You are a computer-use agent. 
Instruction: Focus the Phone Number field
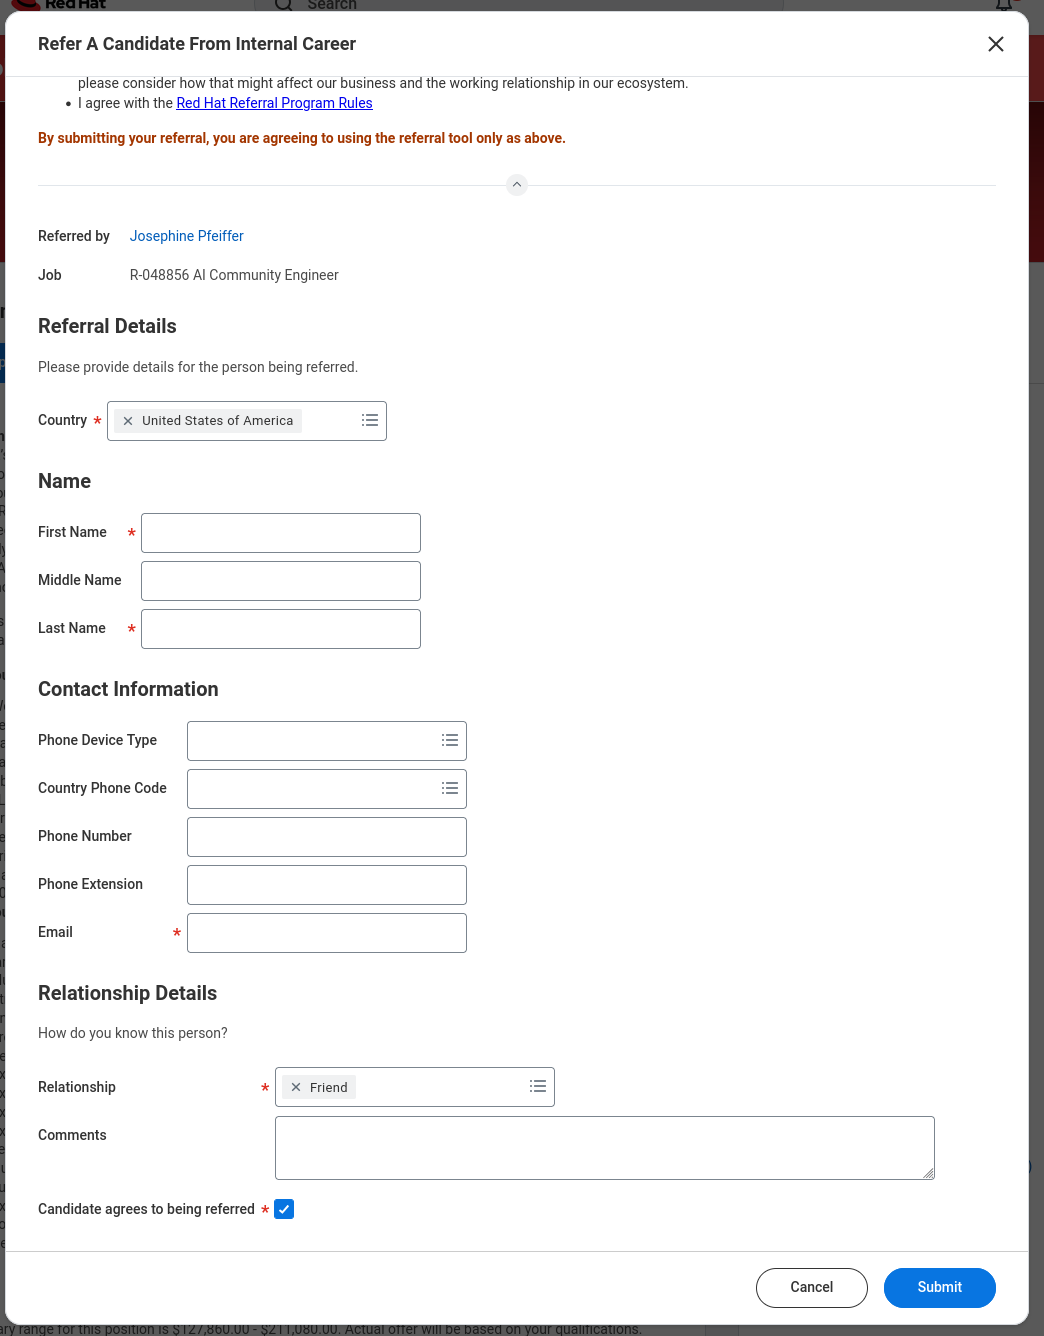tap(327, 837)
